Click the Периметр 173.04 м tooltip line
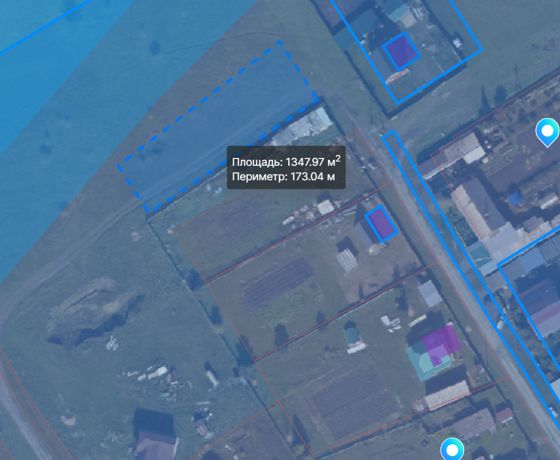560x460 pixels. (x=284, y=176)
